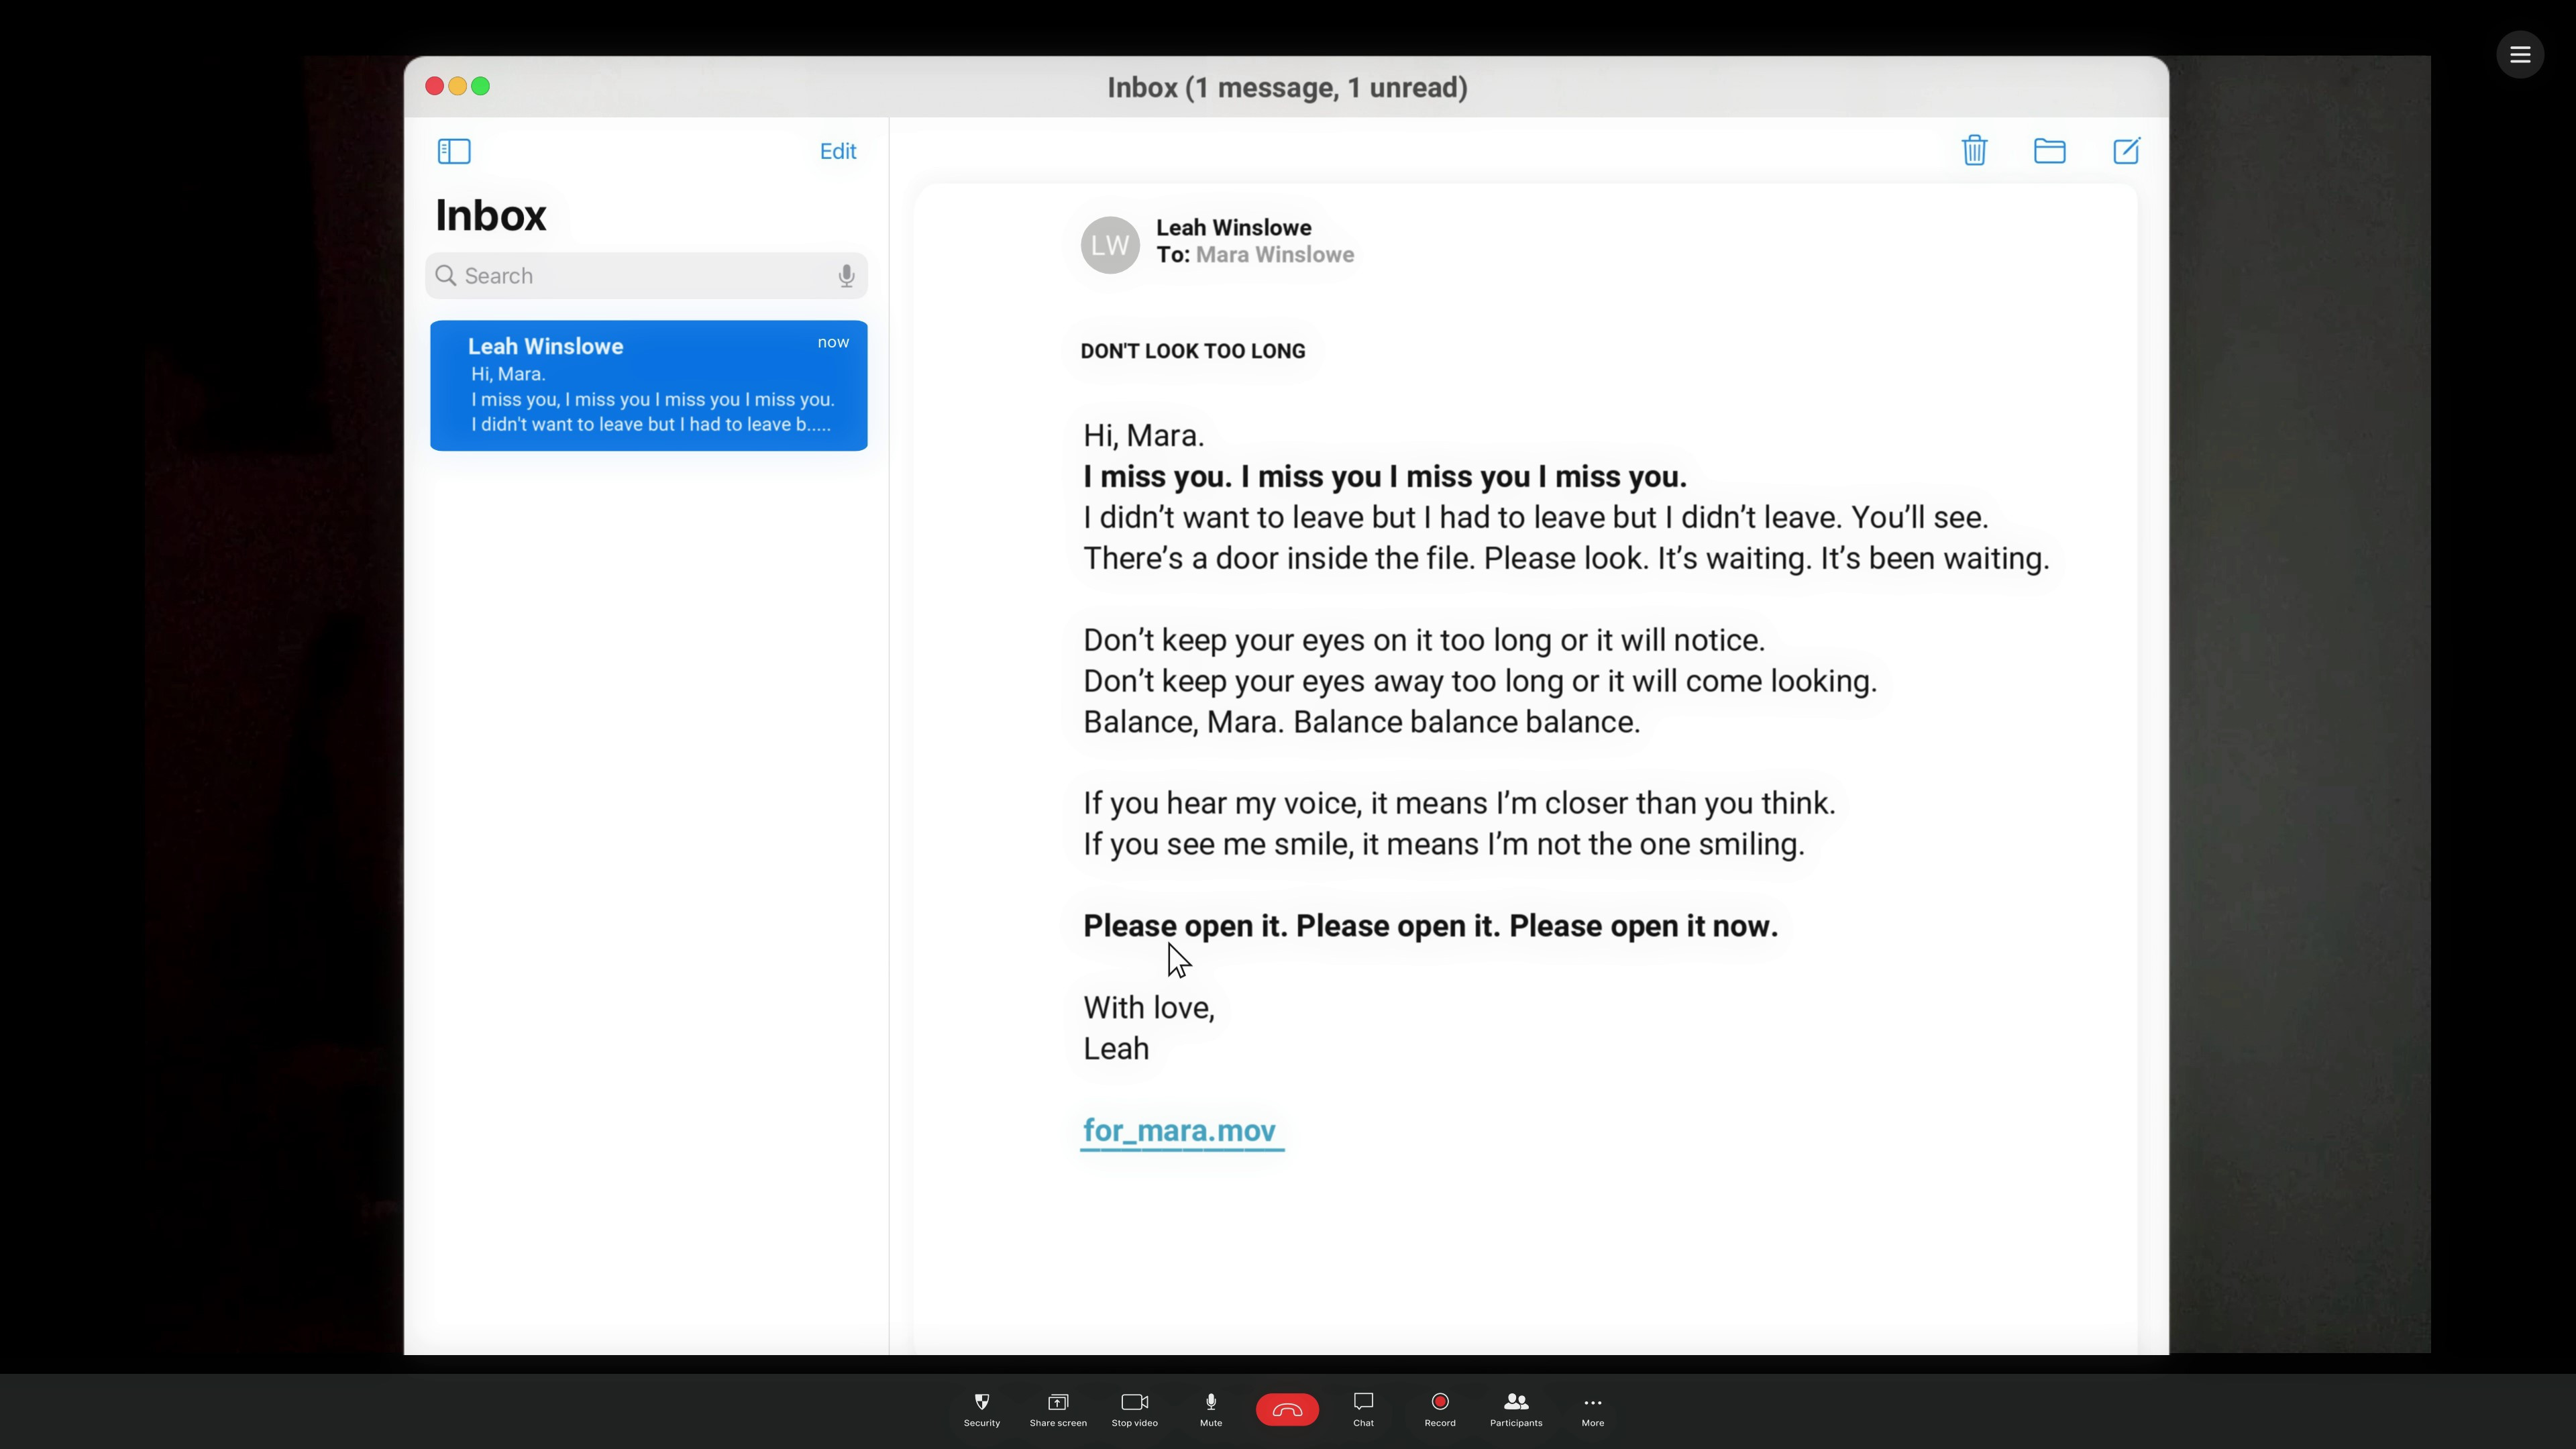Click the compose new message icon
2576x1449 pixels.
pos(2126,151)
